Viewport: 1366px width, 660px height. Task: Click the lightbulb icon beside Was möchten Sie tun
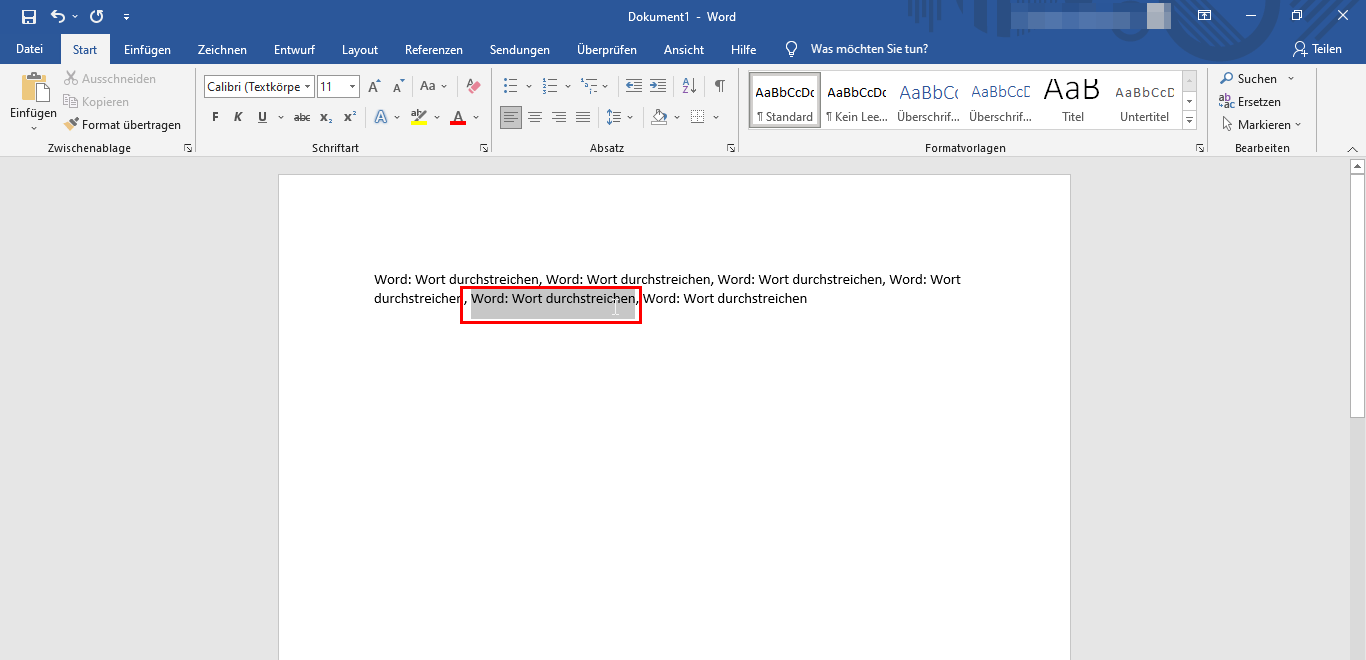point(792,49)
